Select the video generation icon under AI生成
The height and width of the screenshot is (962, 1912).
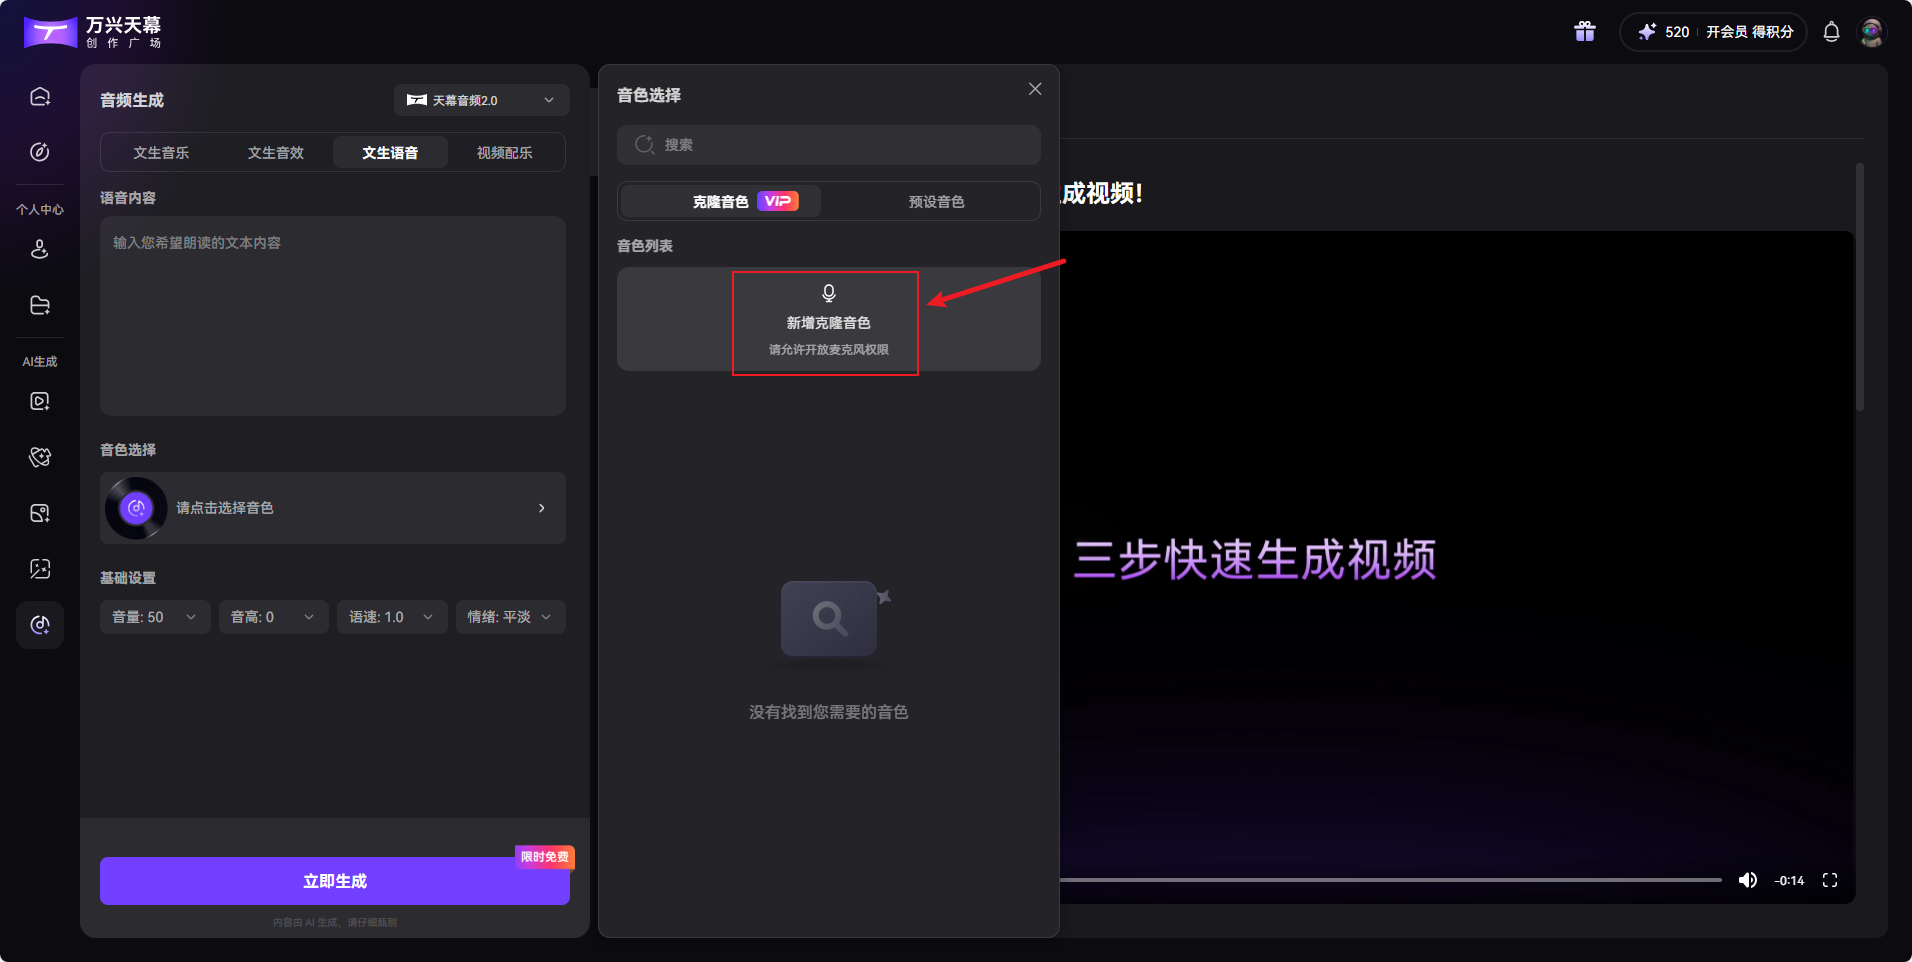click(39, 401)
